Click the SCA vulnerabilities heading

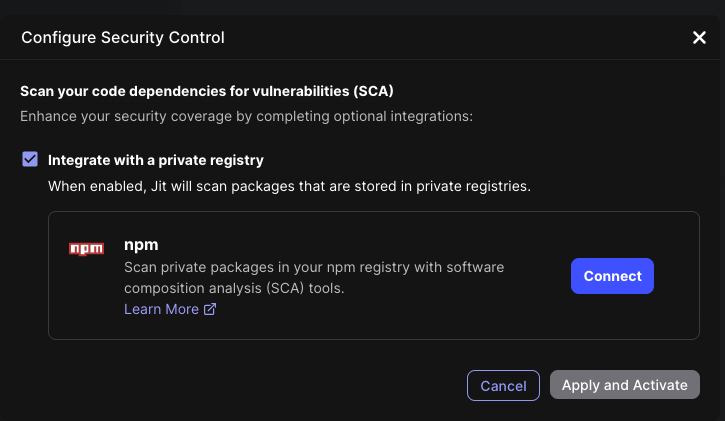click(207, 91)
